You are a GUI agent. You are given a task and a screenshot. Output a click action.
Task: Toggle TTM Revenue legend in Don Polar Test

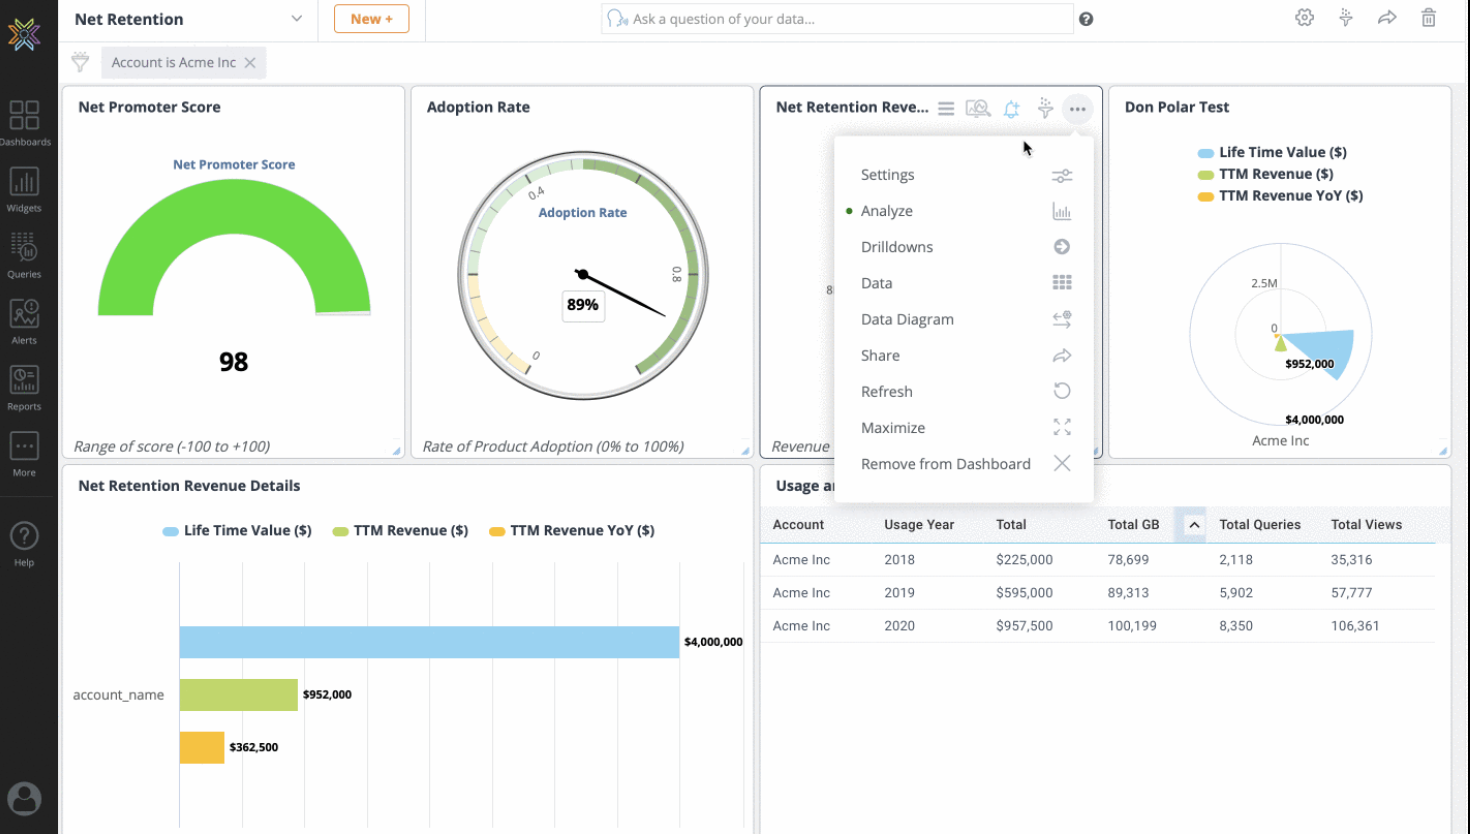(1265, 174)
